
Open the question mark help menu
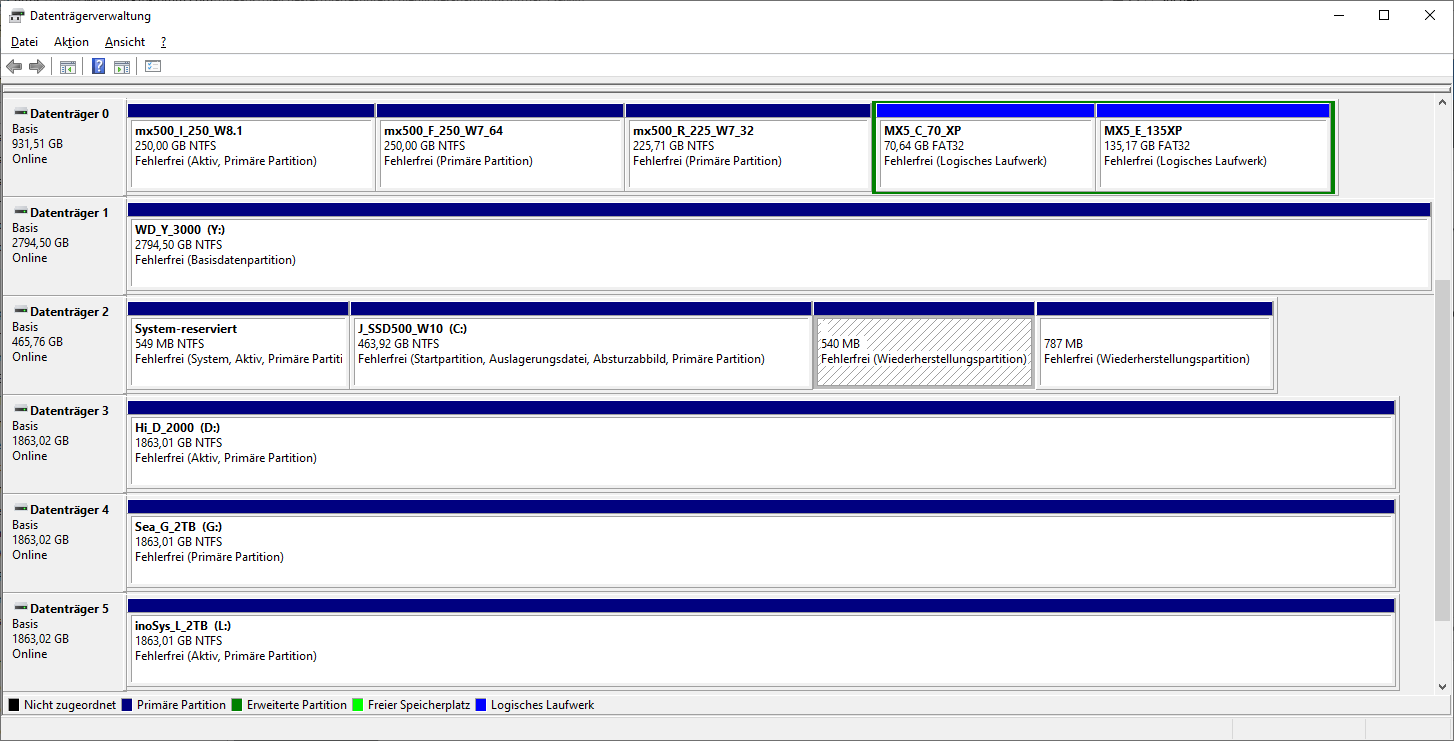point(163,42)
